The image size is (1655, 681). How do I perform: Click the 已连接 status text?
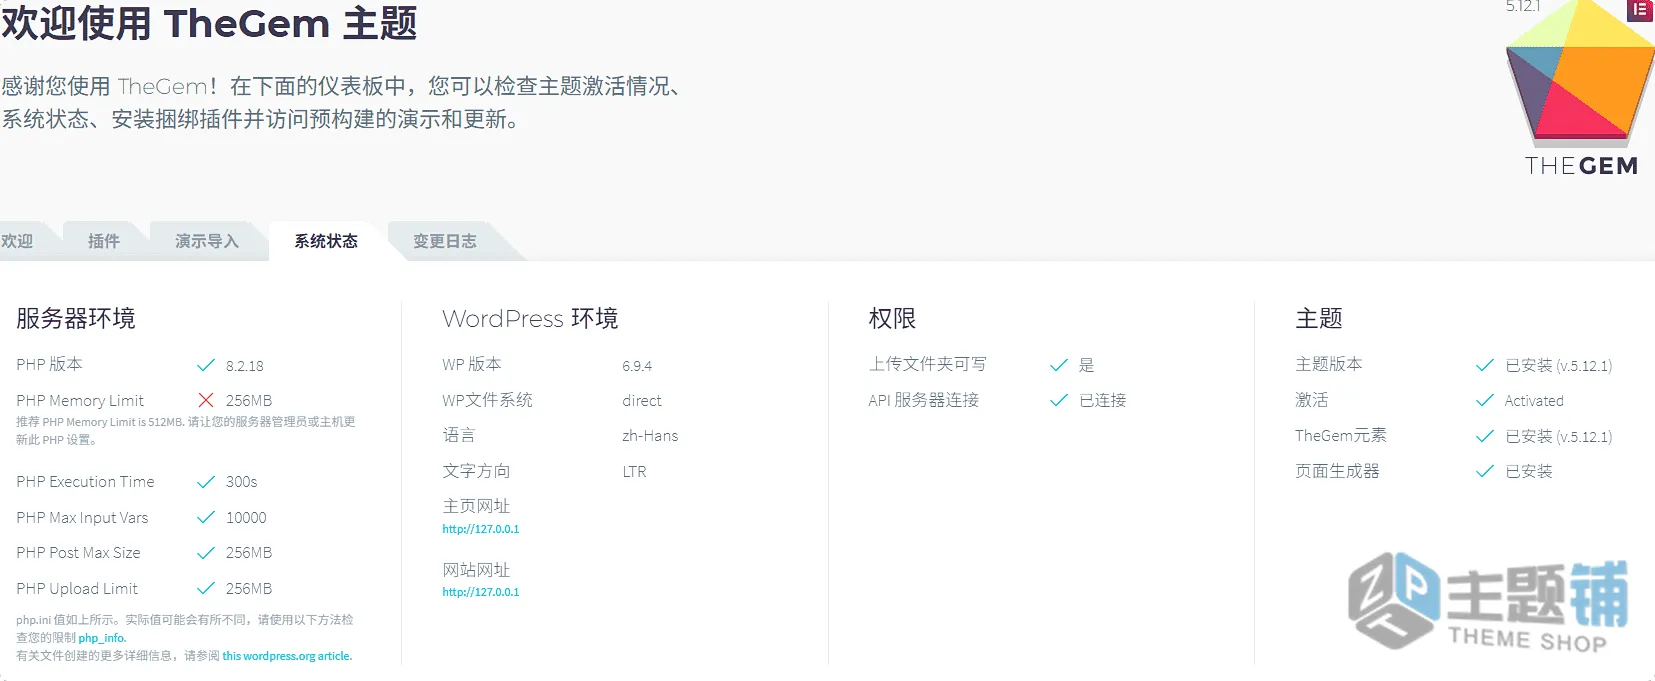click(x=1103, y=400)
